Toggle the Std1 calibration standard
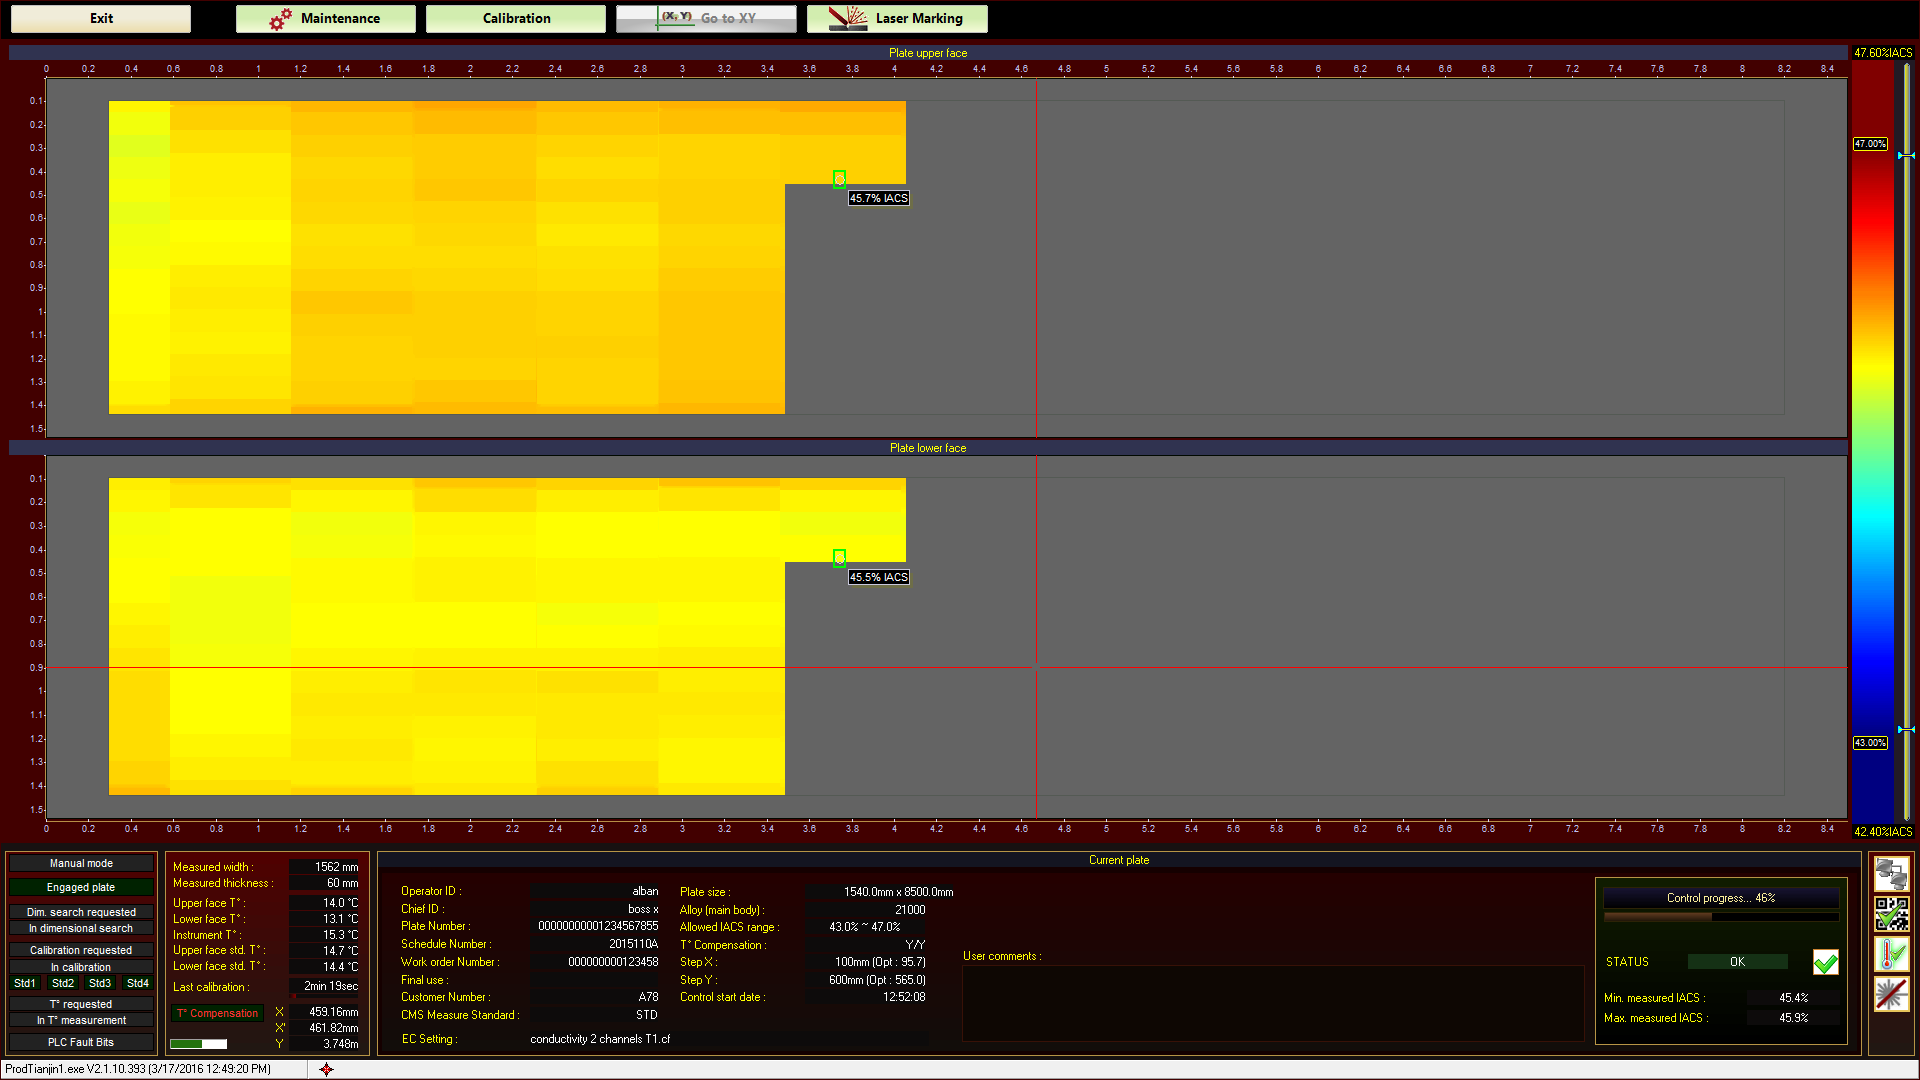The height and width of the screenshot is (1080, 1920). [x=24, y=983]
